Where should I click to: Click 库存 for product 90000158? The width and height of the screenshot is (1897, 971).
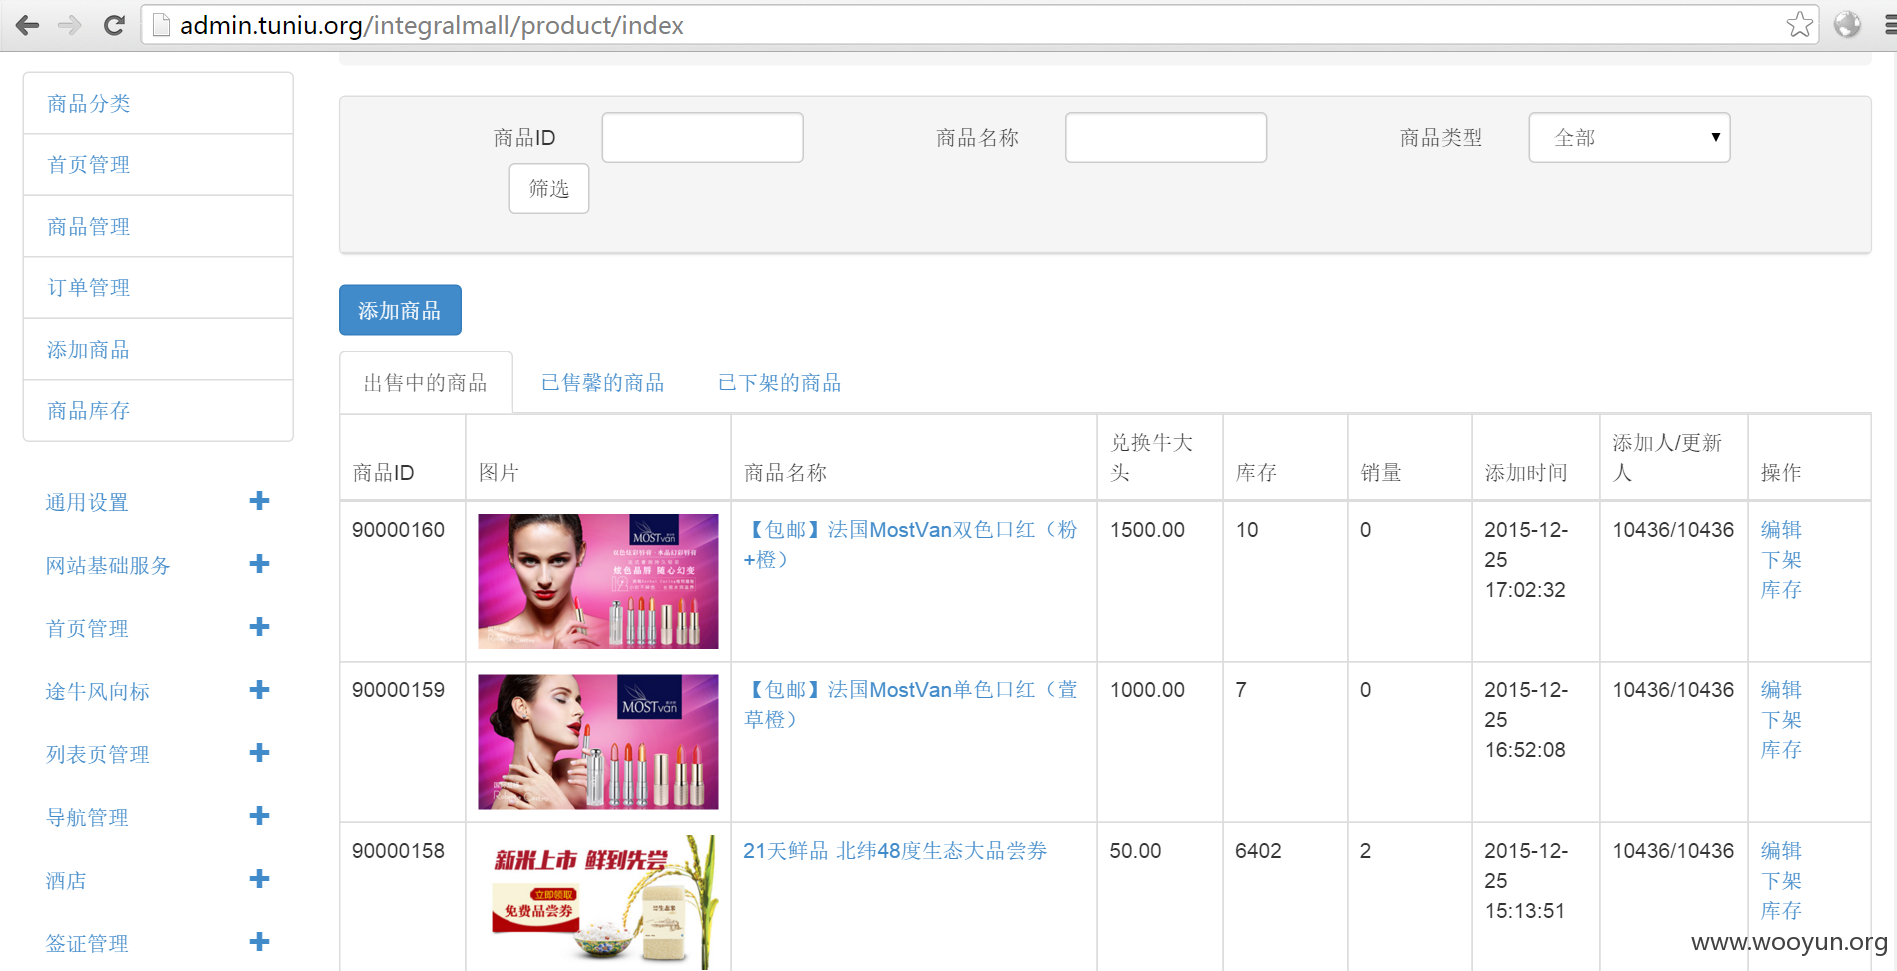[1781, 911]
